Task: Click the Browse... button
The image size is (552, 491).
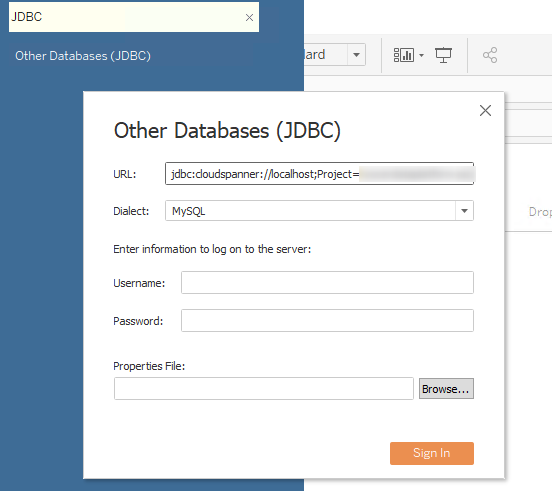Action: click(x=446, y=389)
